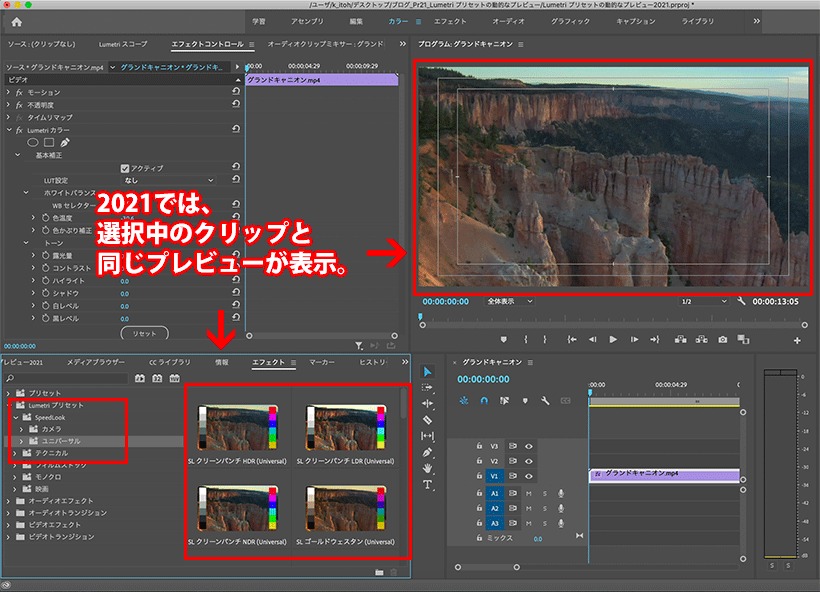
Task: Click the Program monitor playhead marker
Action: click(419, 316)
